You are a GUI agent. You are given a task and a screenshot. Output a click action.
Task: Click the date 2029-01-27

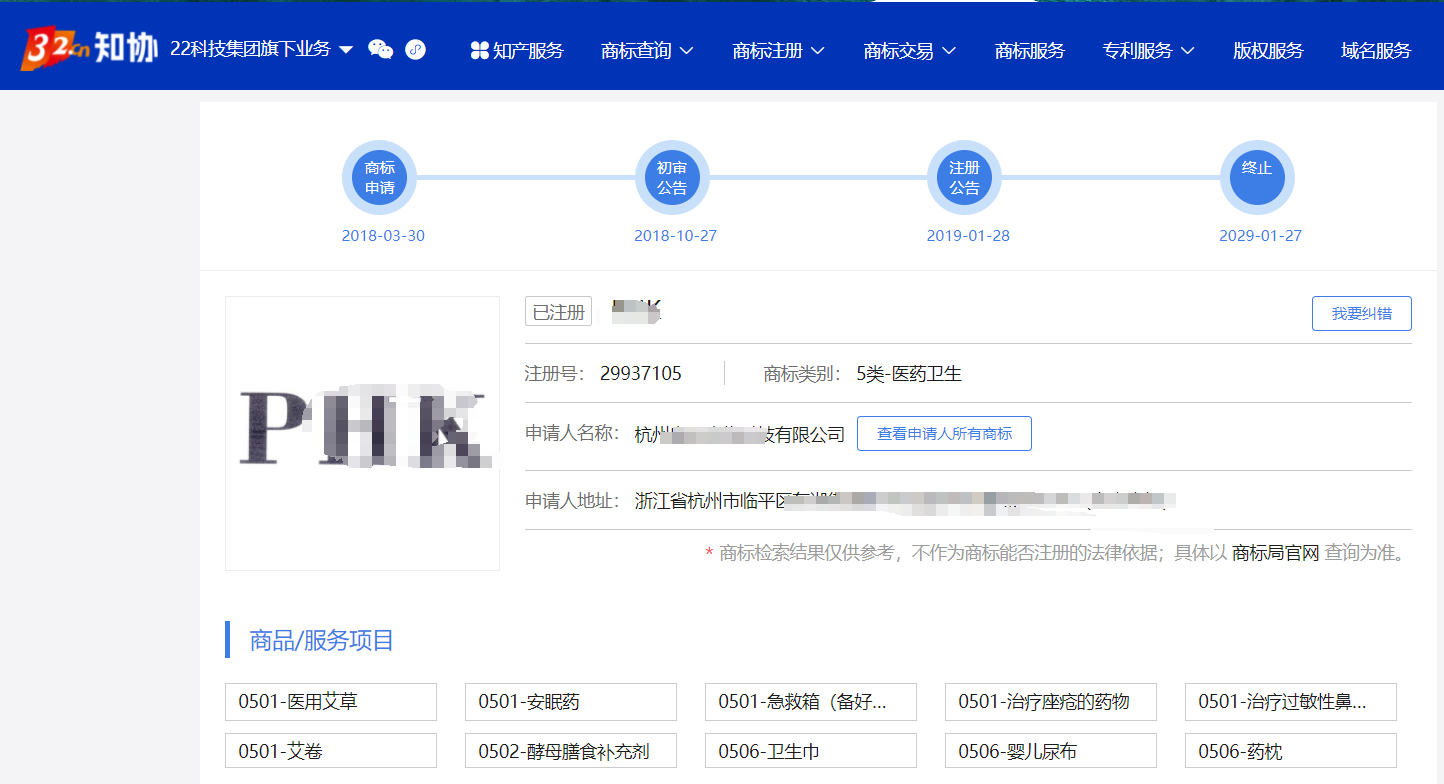pyautogui.click(x=1260, y=236)
